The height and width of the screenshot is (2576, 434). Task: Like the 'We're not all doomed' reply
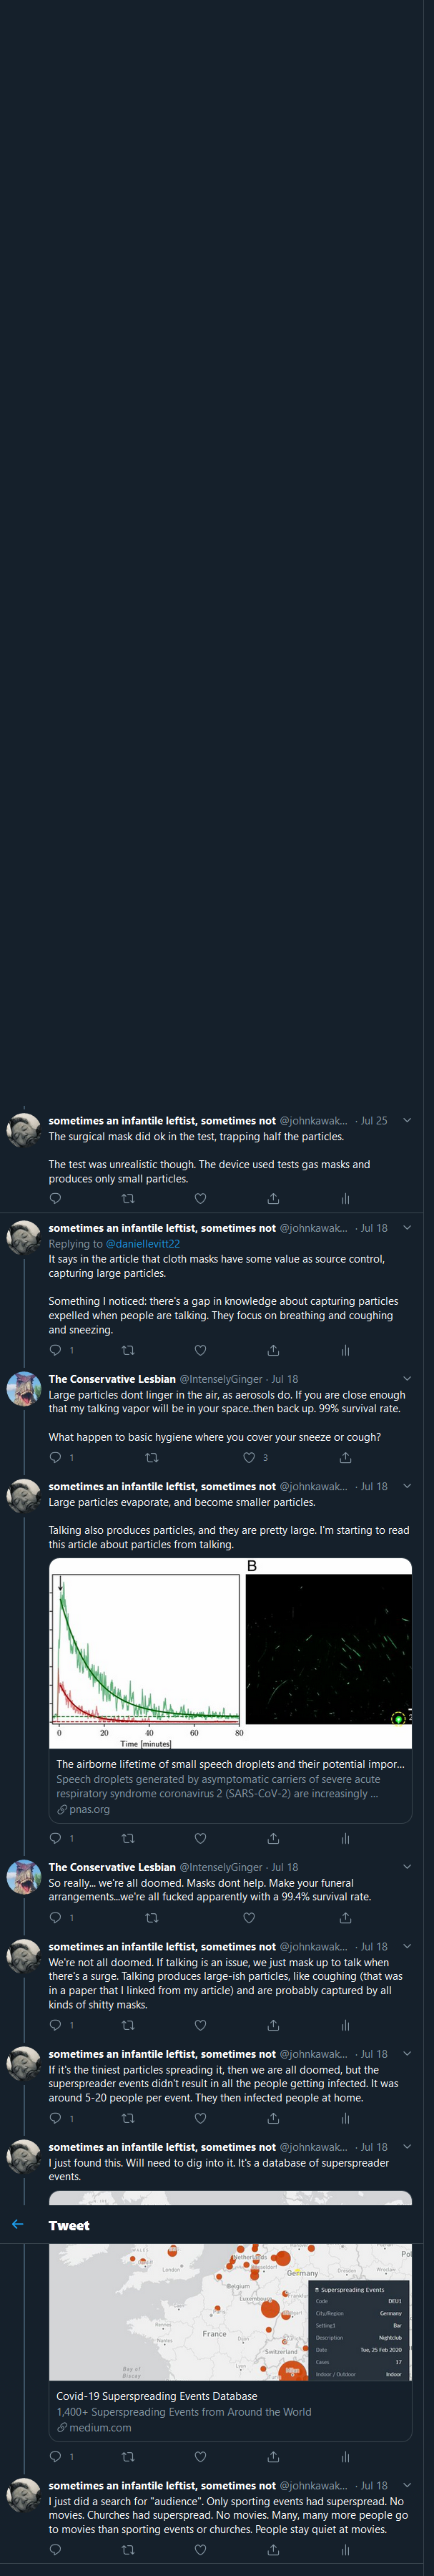tap(200, 2025)
